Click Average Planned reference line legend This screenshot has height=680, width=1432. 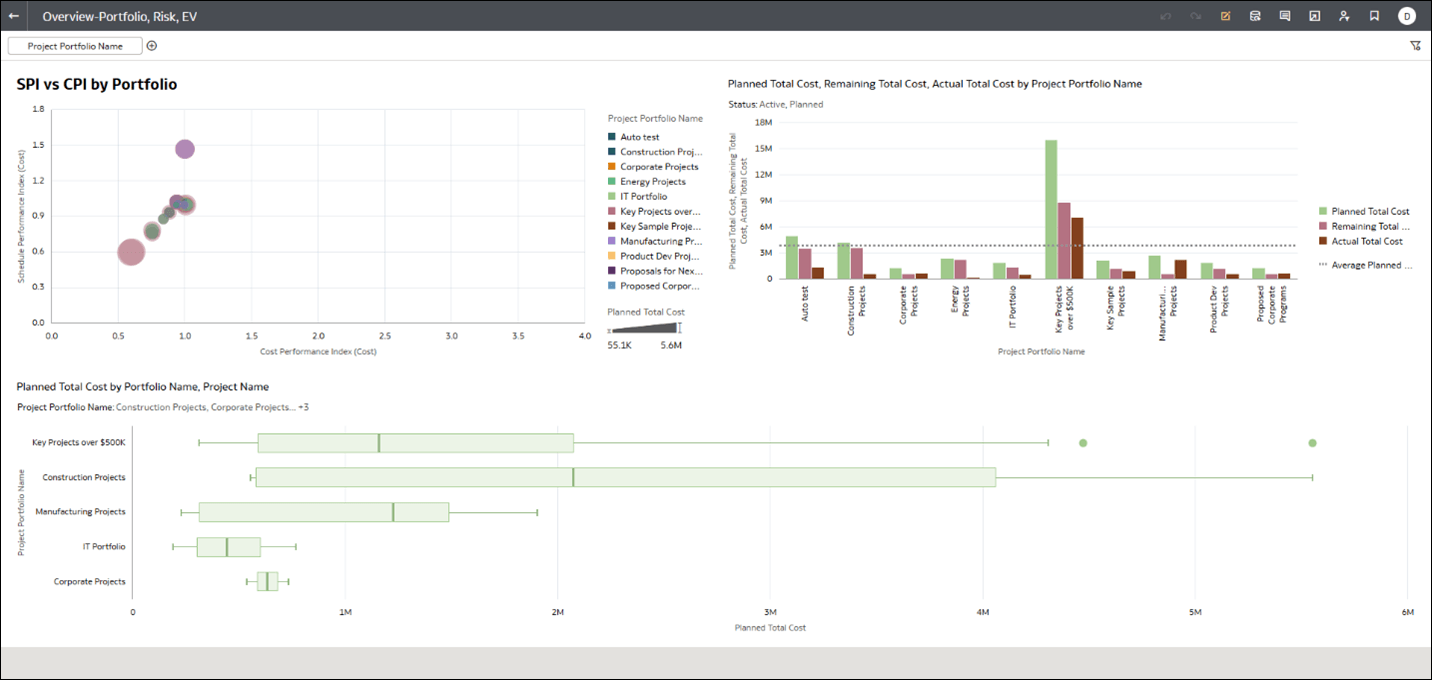[x=1366, y=265]
